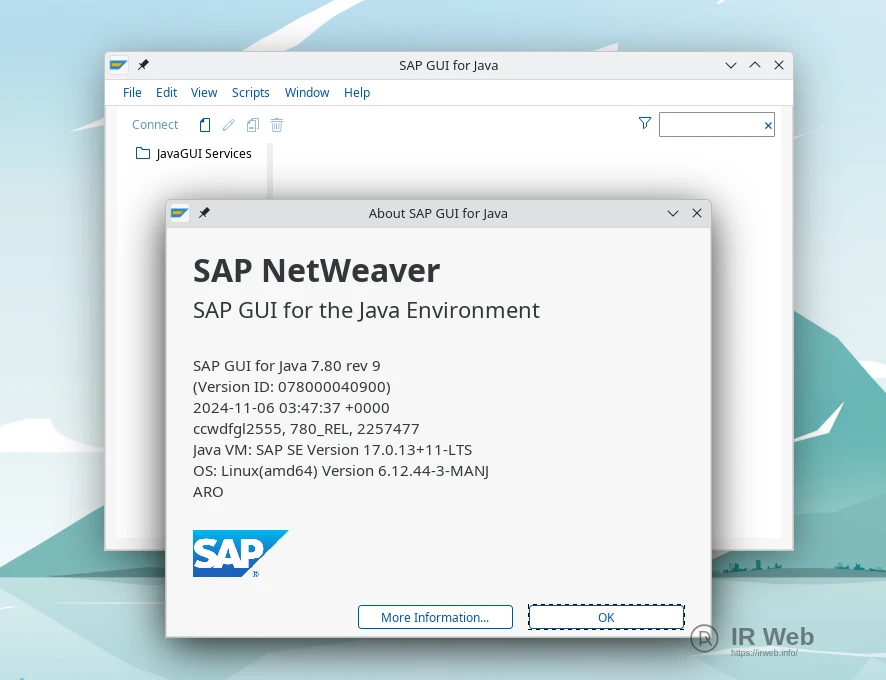Clear the filter field with the x icon
Image resolution: width=886 pixels, height=680 pixels.
[x=768, y=125]
